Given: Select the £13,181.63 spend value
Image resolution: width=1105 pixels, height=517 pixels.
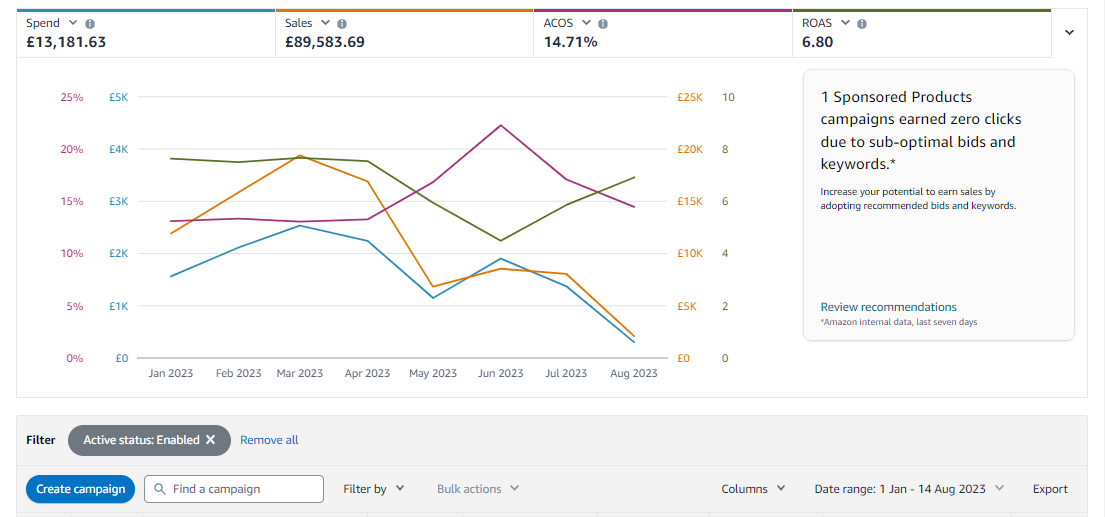Looking at the screenshot, I should tap(66, 42).
